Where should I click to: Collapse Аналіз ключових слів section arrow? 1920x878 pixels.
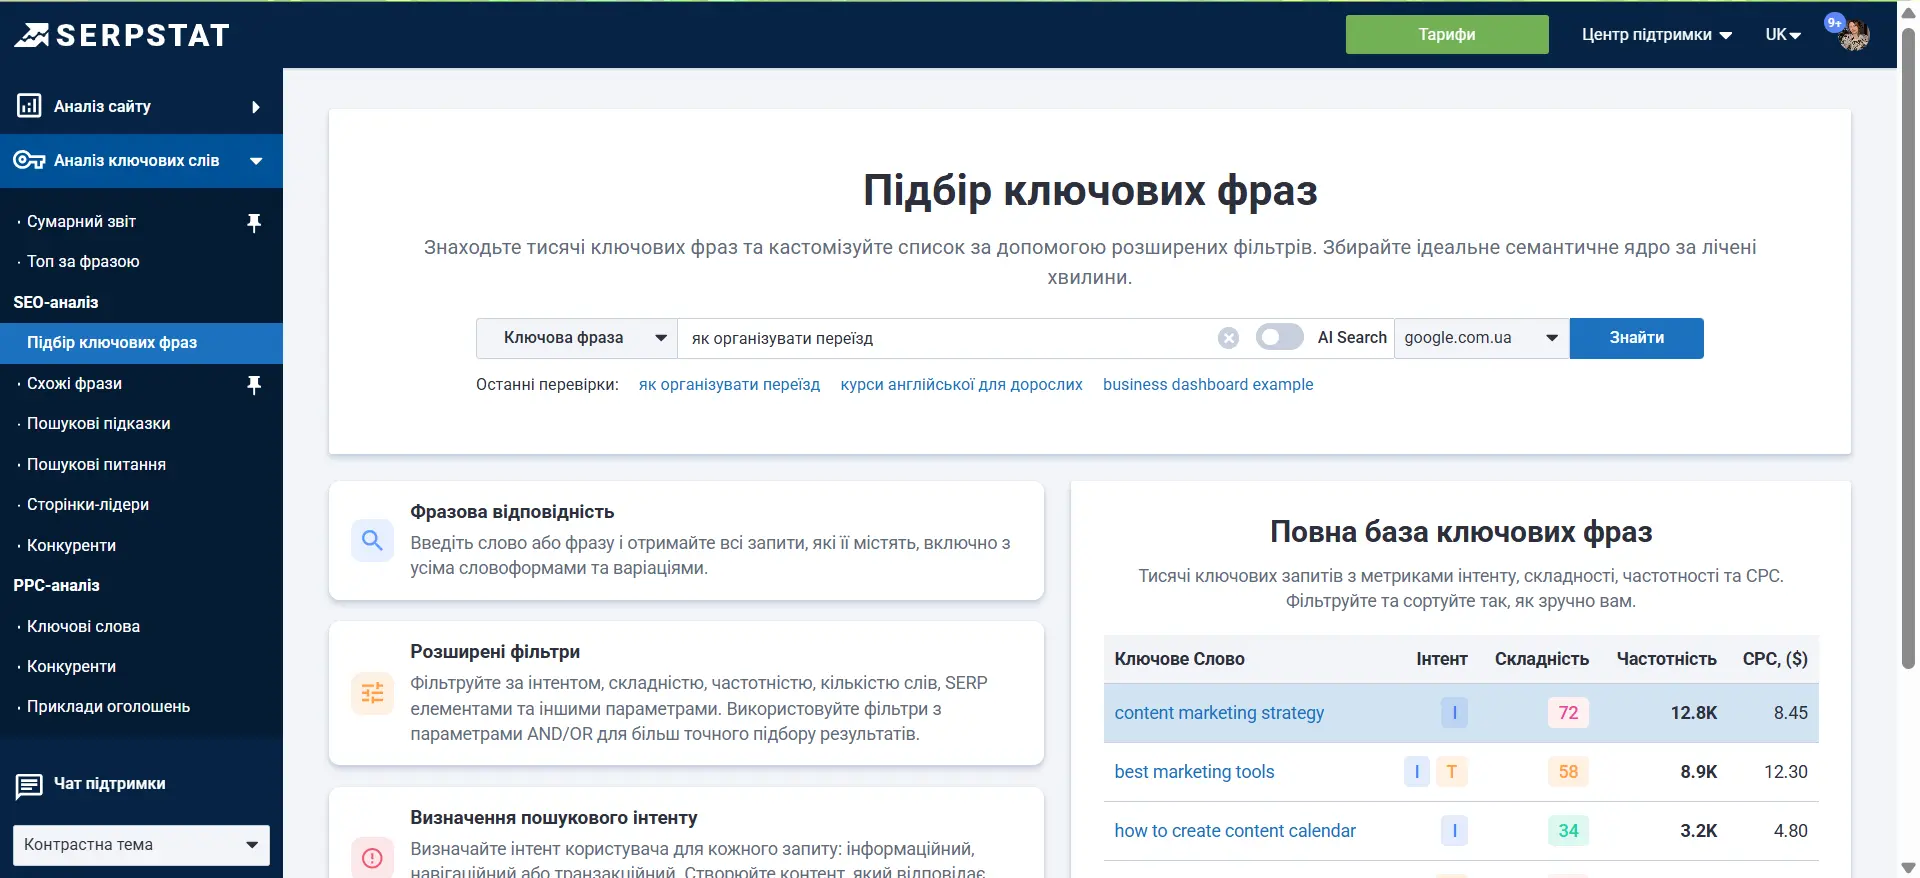tap(256, 161)
